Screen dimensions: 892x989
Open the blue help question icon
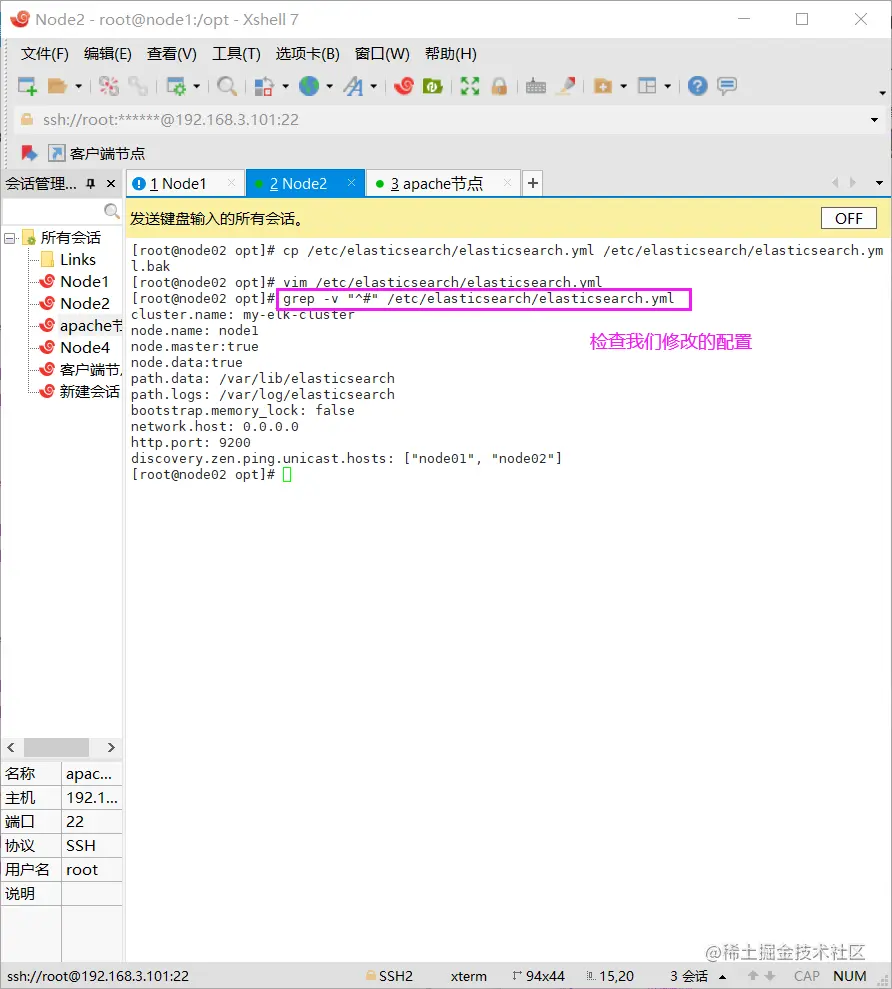click(x=698, y=86)
